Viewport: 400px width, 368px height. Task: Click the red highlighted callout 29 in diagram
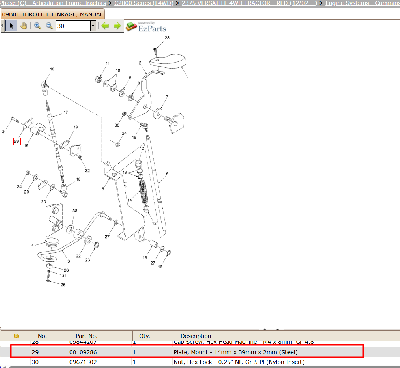point(17,142)
